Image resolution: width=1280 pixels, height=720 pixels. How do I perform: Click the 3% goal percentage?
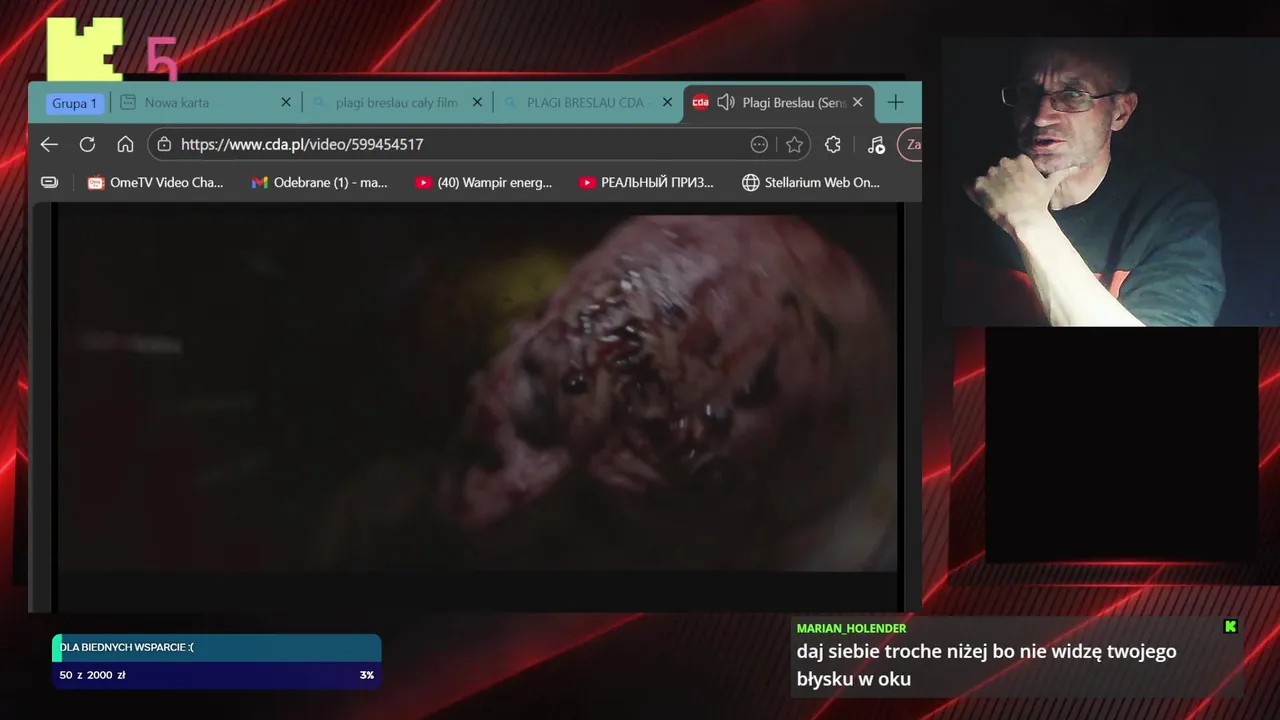(367, 675)
